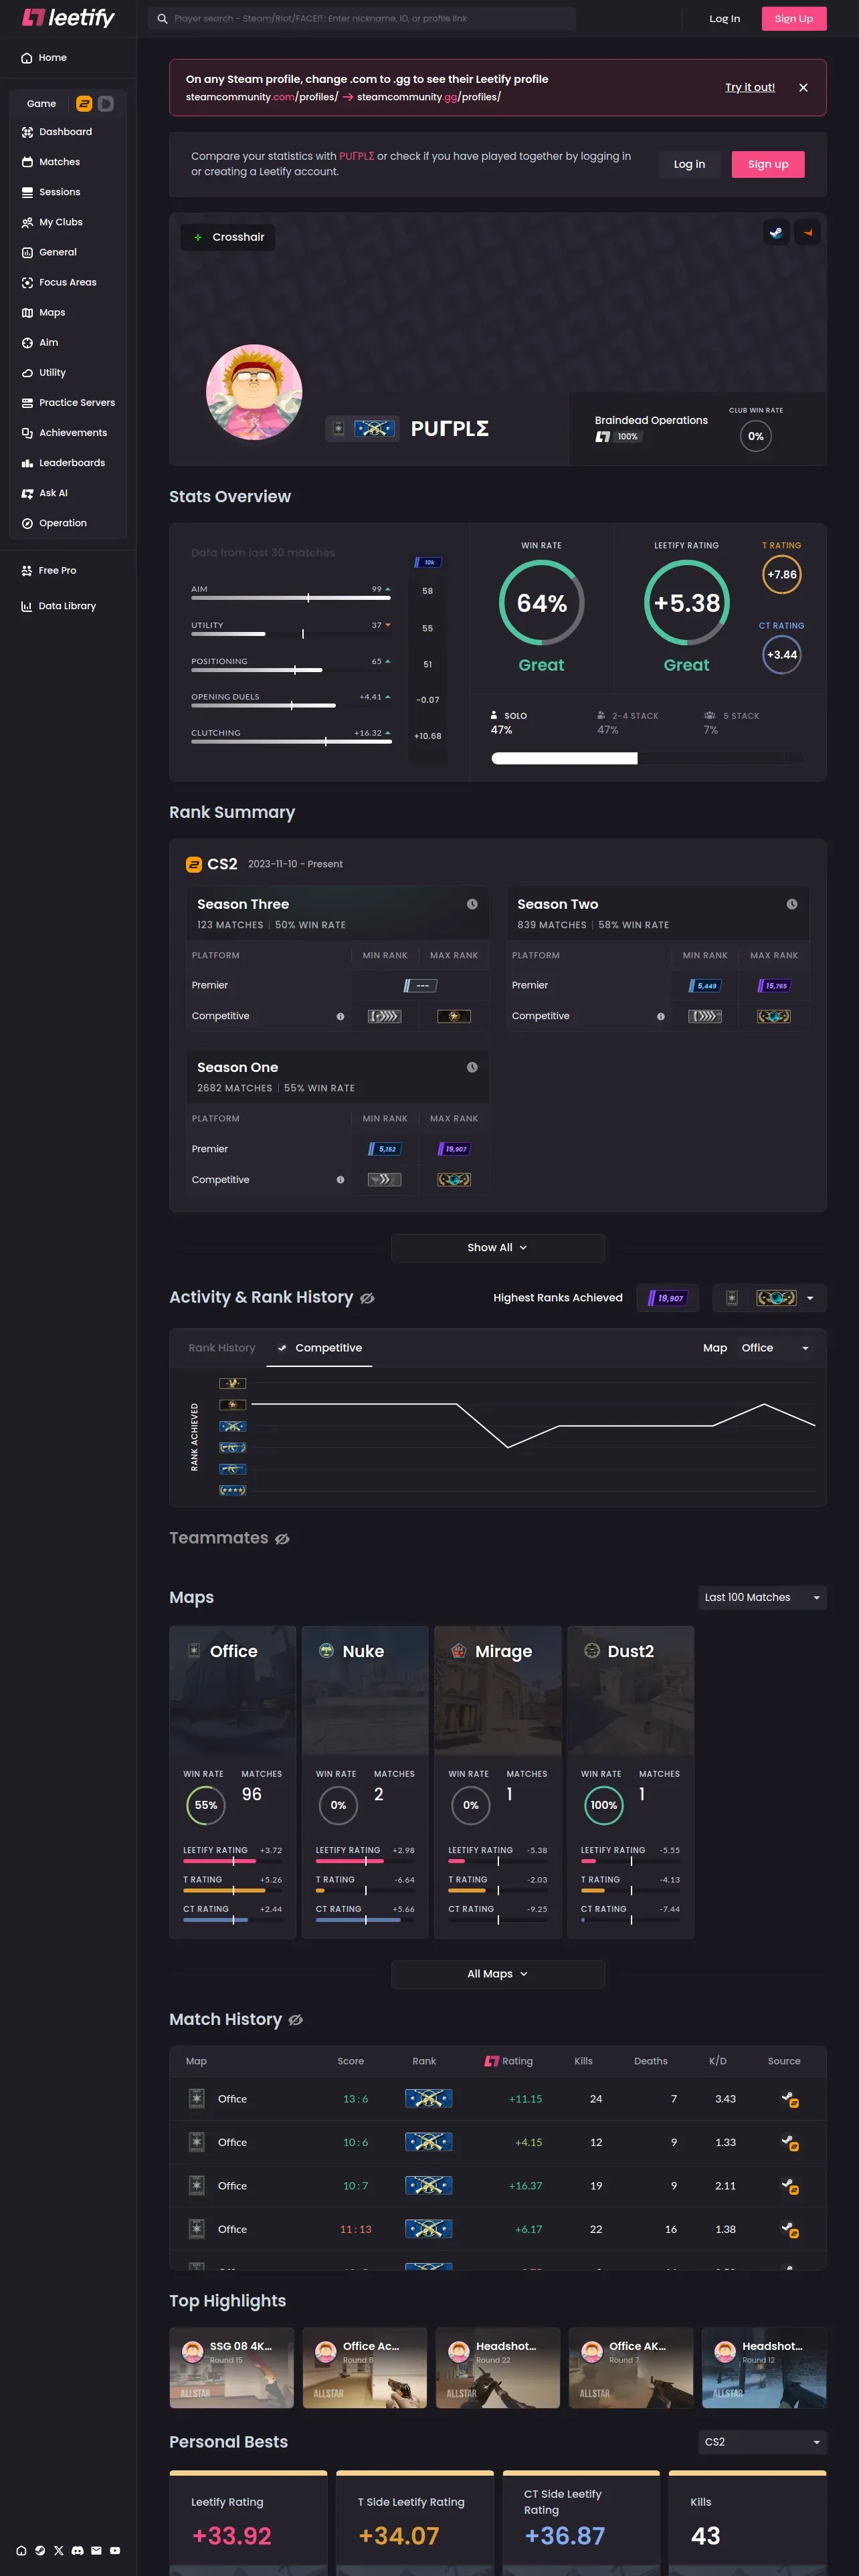Close the Steam profile tip banner
Viewport: 859px width, 2576px height.
coord(803,88)
